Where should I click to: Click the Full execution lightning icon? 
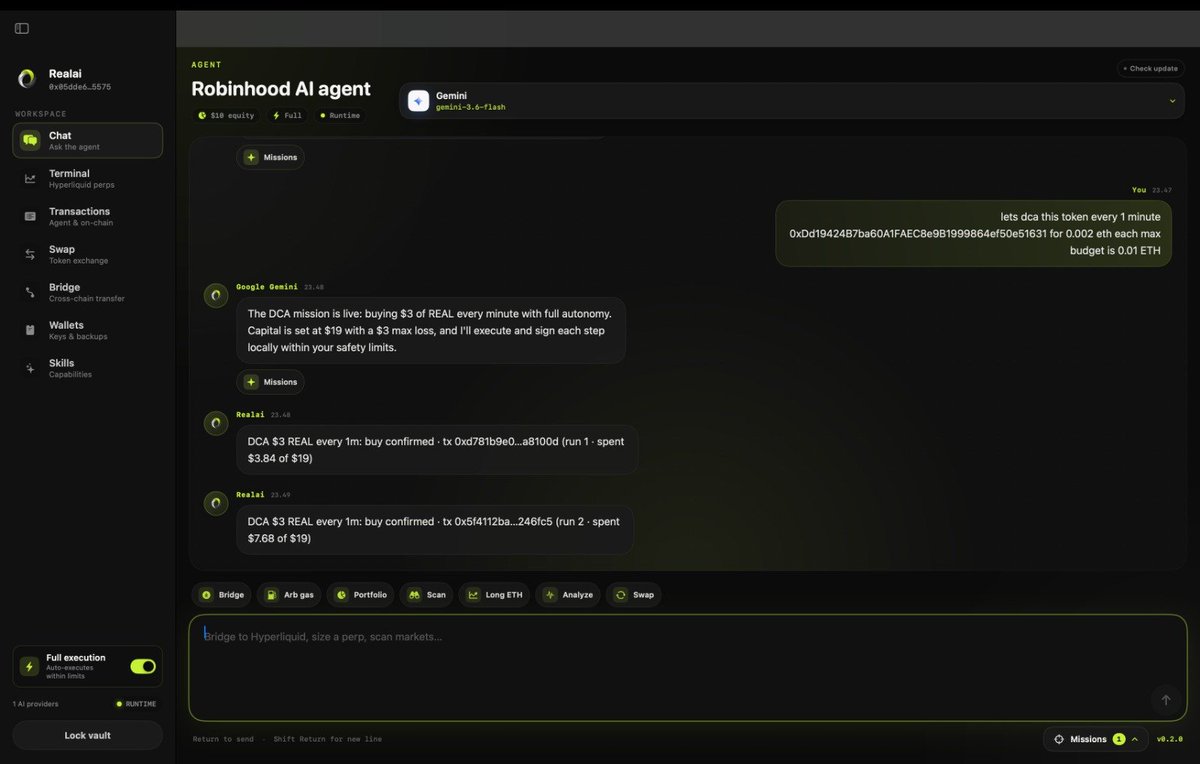click(29, 666)
